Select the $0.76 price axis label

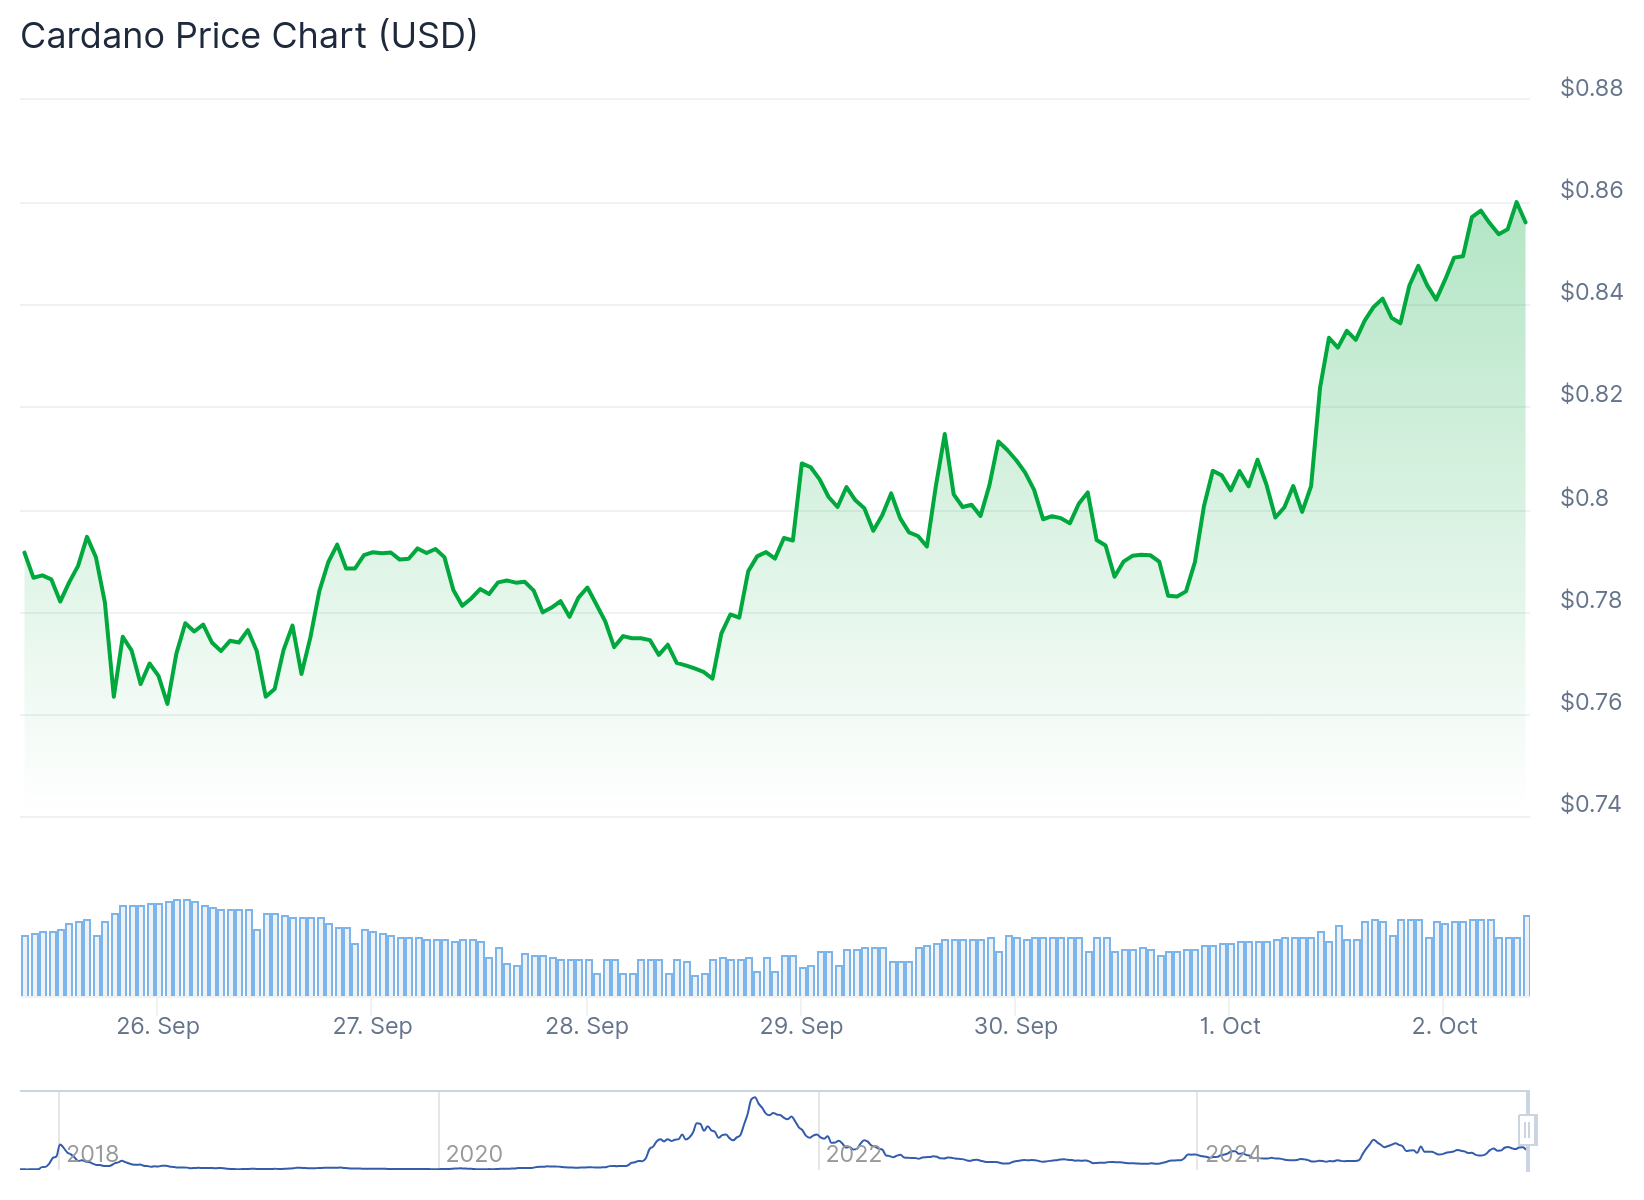click(x=1591, y=702)
